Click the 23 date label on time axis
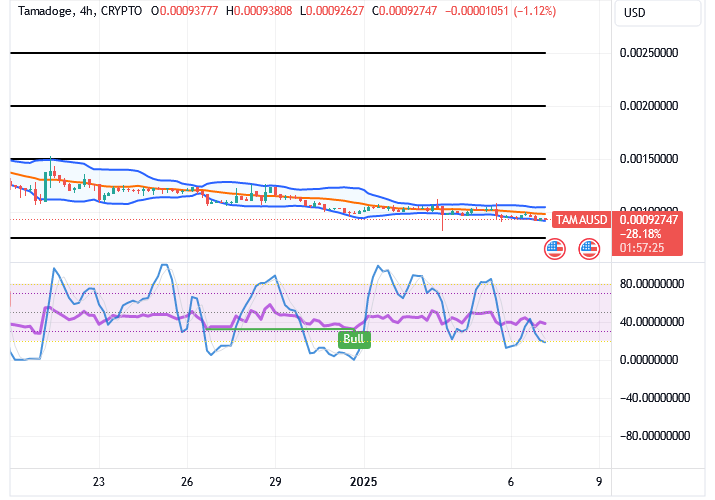This screenshot has width=715, height=500. tap(98, 480)
